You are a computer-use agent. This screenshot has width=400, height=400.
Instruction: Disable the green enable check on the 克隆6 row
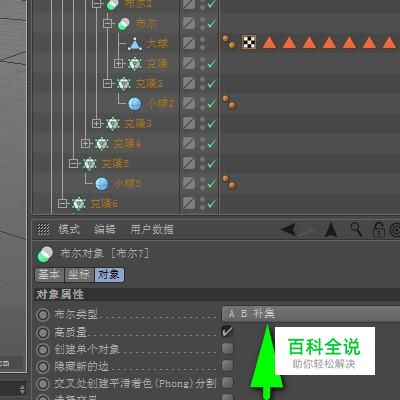(212, 204)
